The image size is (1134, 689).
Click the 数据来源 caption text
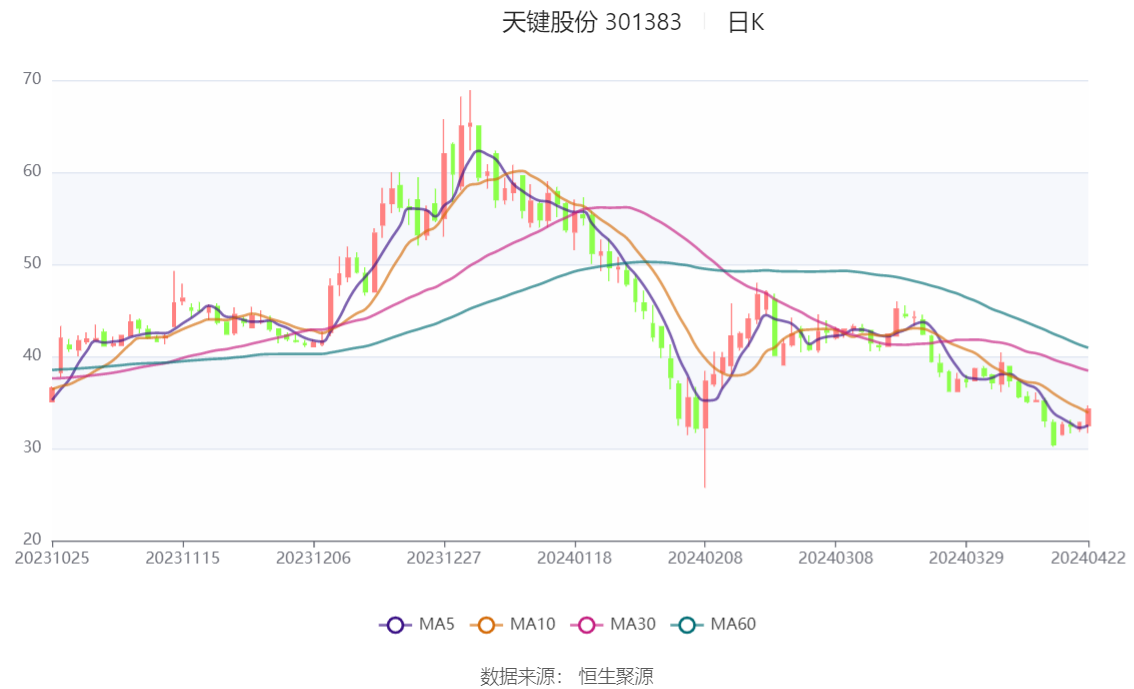[x=520, y=677]
